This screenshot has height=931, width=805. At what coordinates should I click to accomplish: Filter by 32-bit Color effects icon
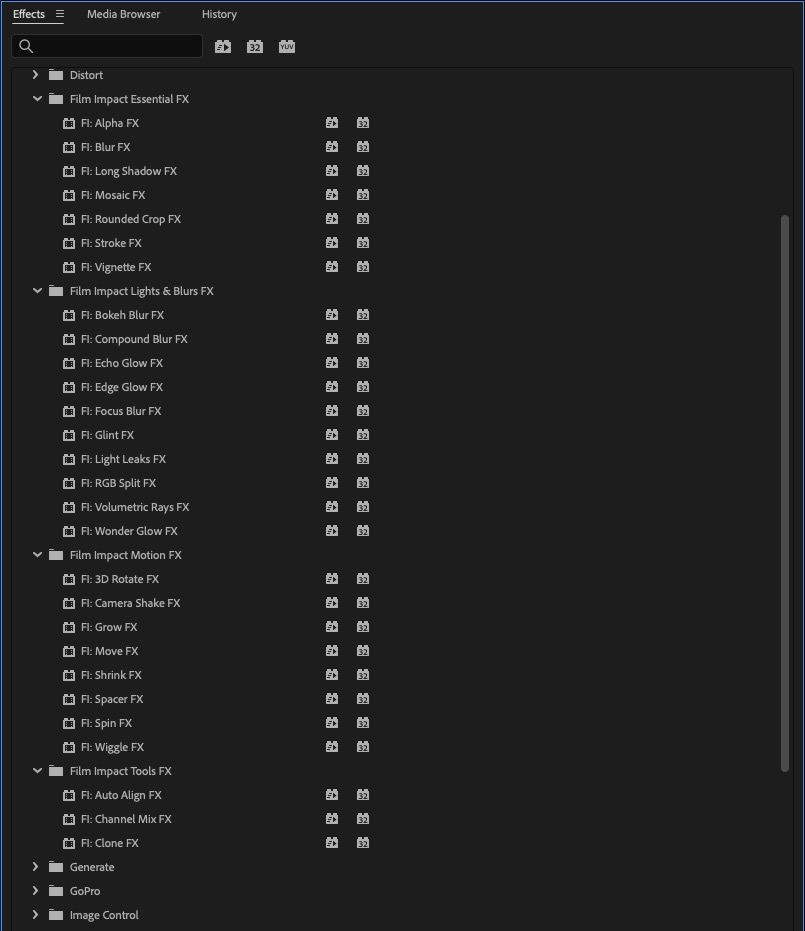click(255, 47)
